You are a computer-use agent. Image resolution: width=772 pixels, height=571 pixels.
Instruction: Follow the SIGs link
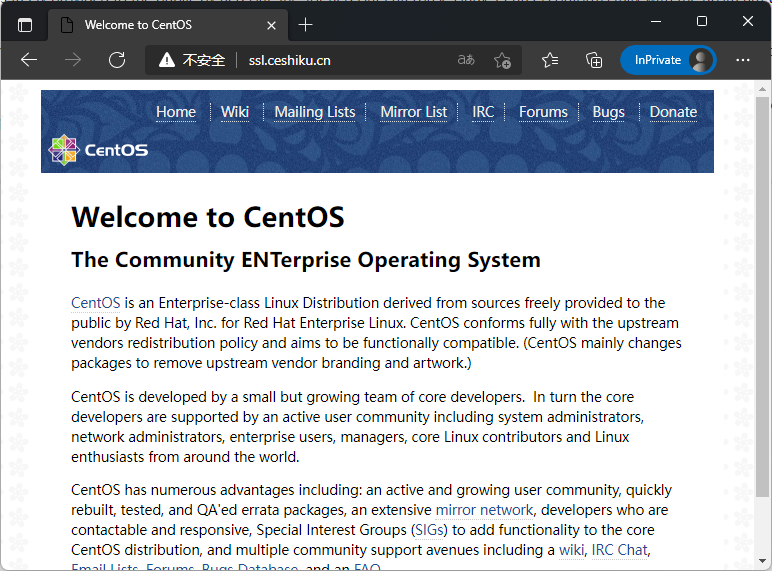pos(429,530)
